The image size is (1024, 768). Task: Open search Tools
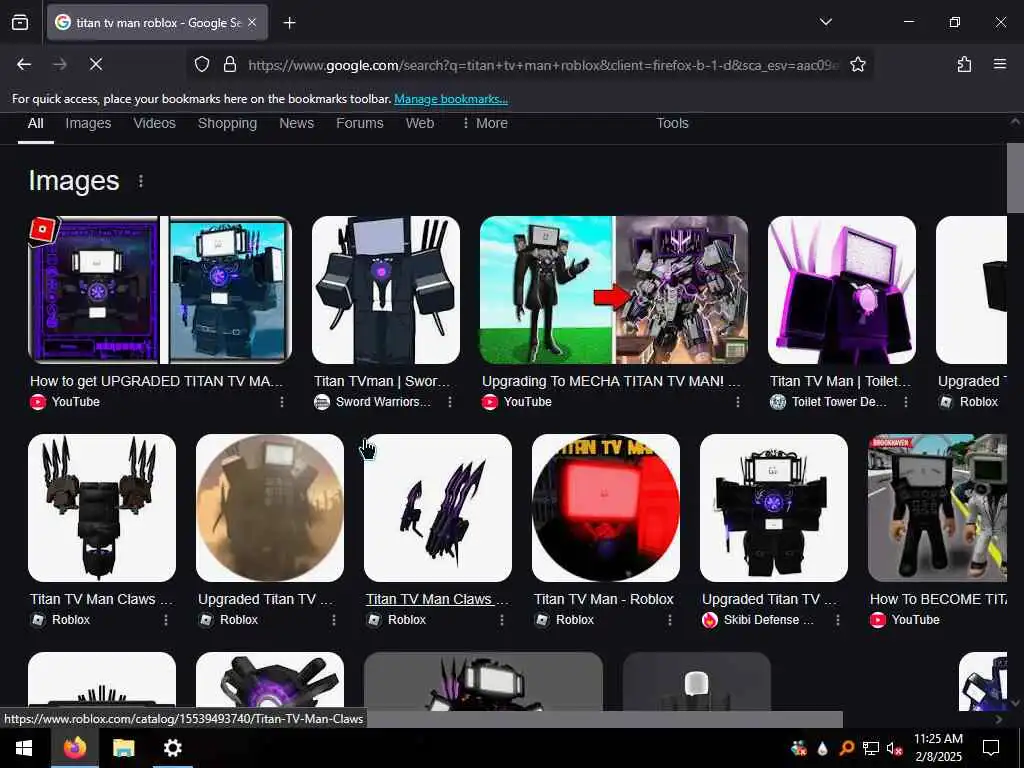click(x=672, y=123)
